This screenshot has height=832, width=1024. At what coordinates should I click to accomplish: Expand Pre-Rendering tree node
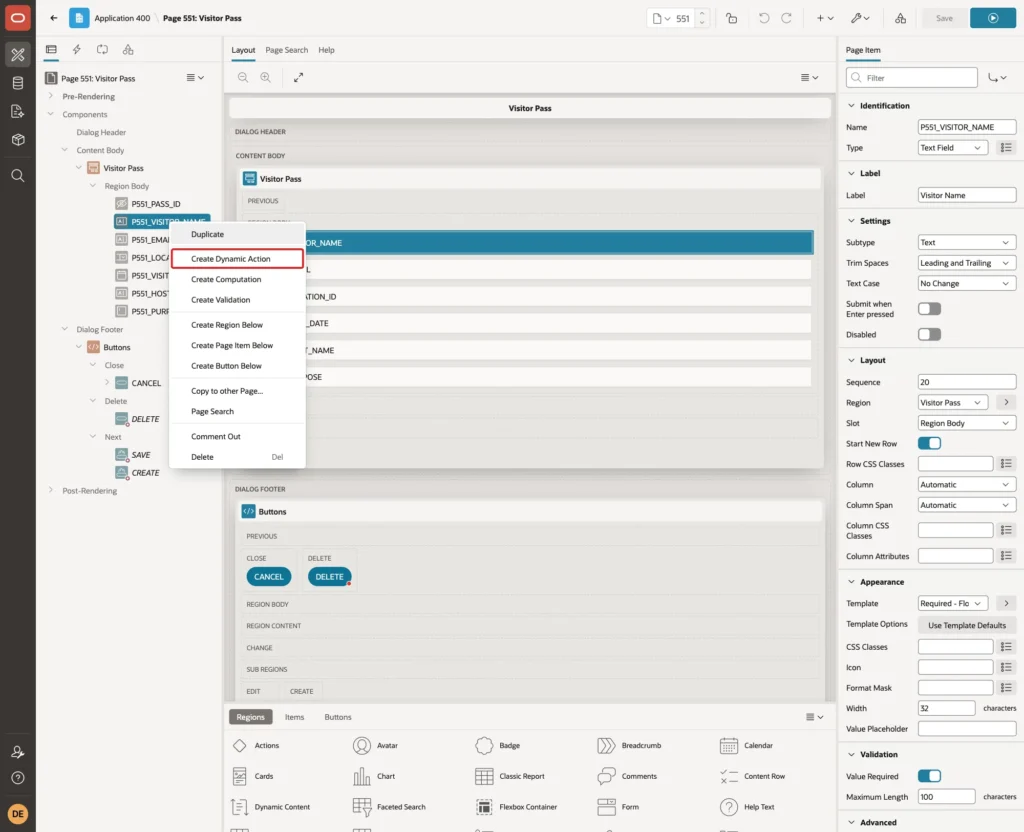[x=50, y=96]
